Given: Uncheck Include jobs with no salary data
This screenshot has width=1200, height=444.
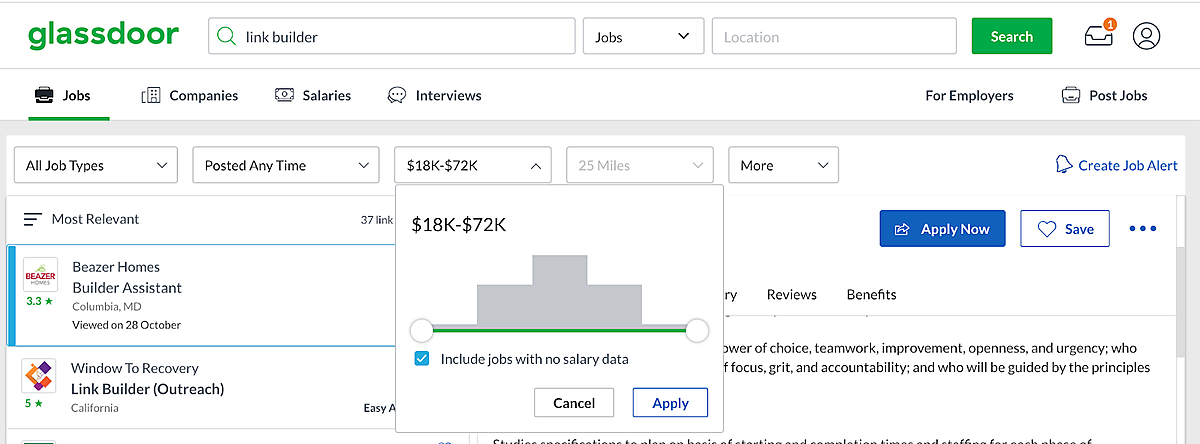Looking at the screenshot, I should pyautogui.click(x=422, y=359).
